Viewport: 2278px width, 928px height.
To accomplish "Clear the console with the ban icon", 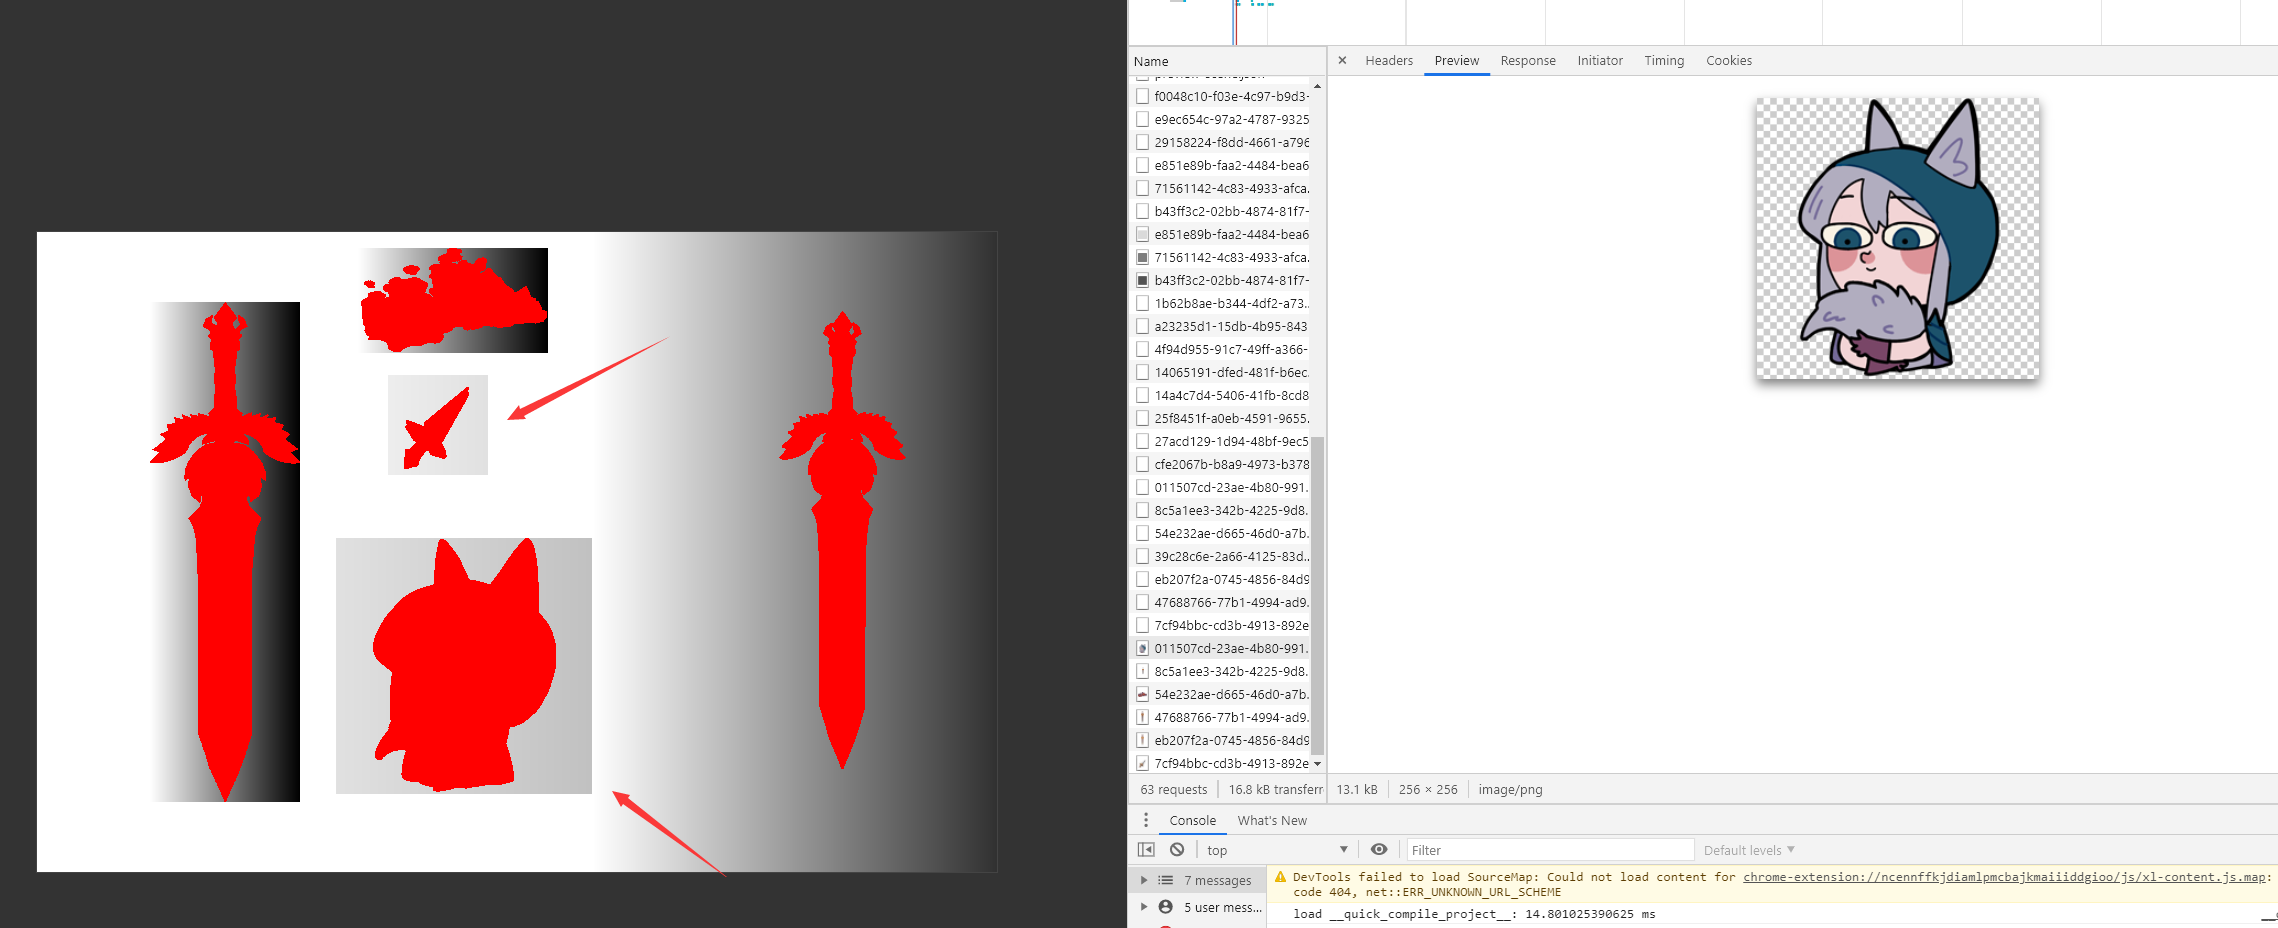I will (1177, 849).
